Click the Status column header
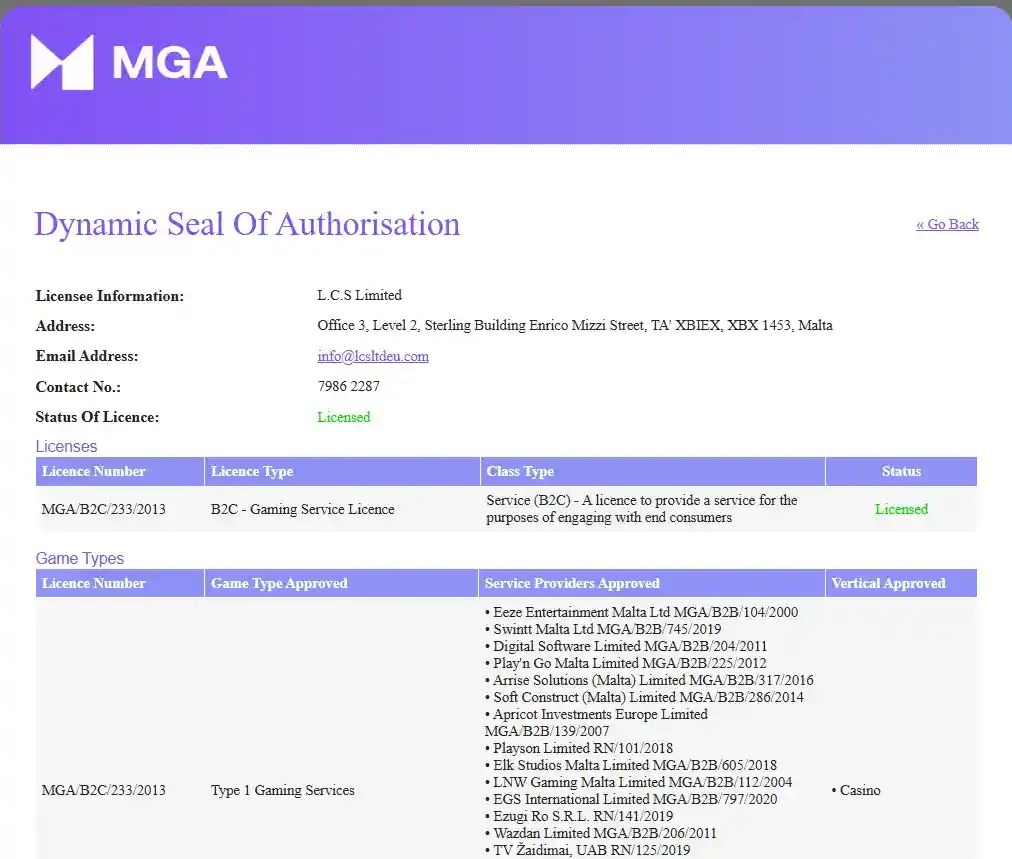 (901, 471)
